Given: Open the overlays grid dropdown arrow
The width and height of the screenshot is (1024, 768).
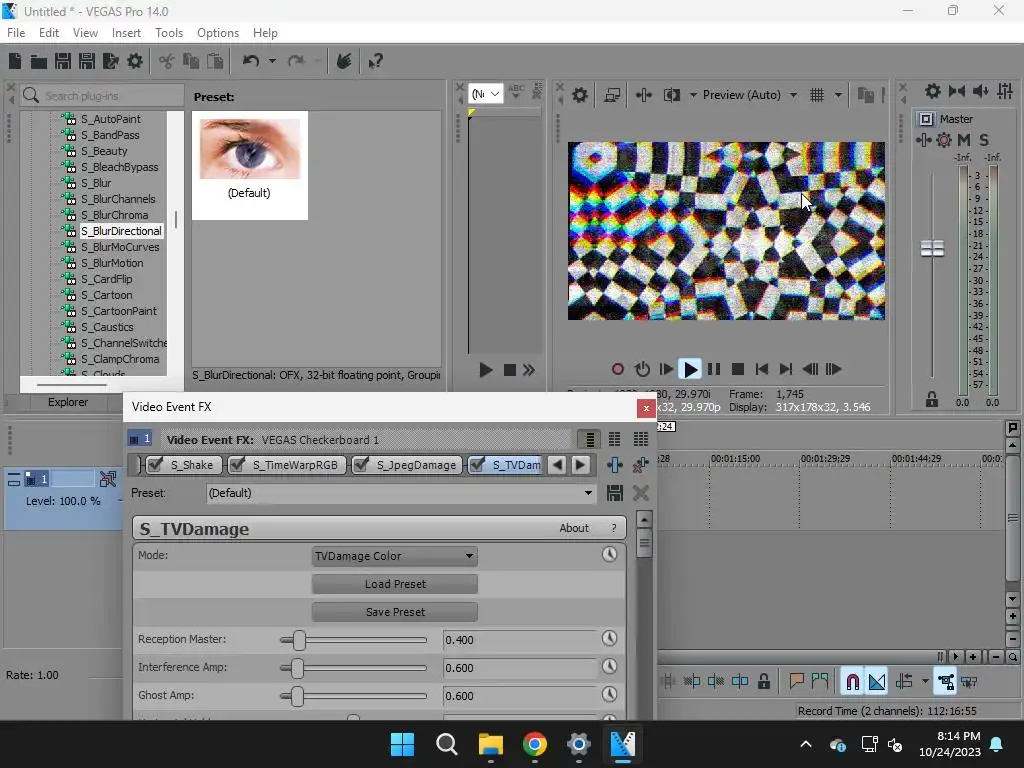Looking at the screenshot, I should click(x=839, y=95).
